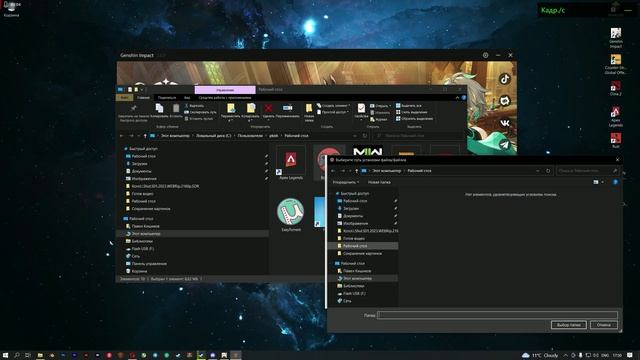The image size is (640, 360).
Task: Open the Application Tools (Средства работы с приложениями) tab
Action: pyautogui.click(x=225, y=98)
